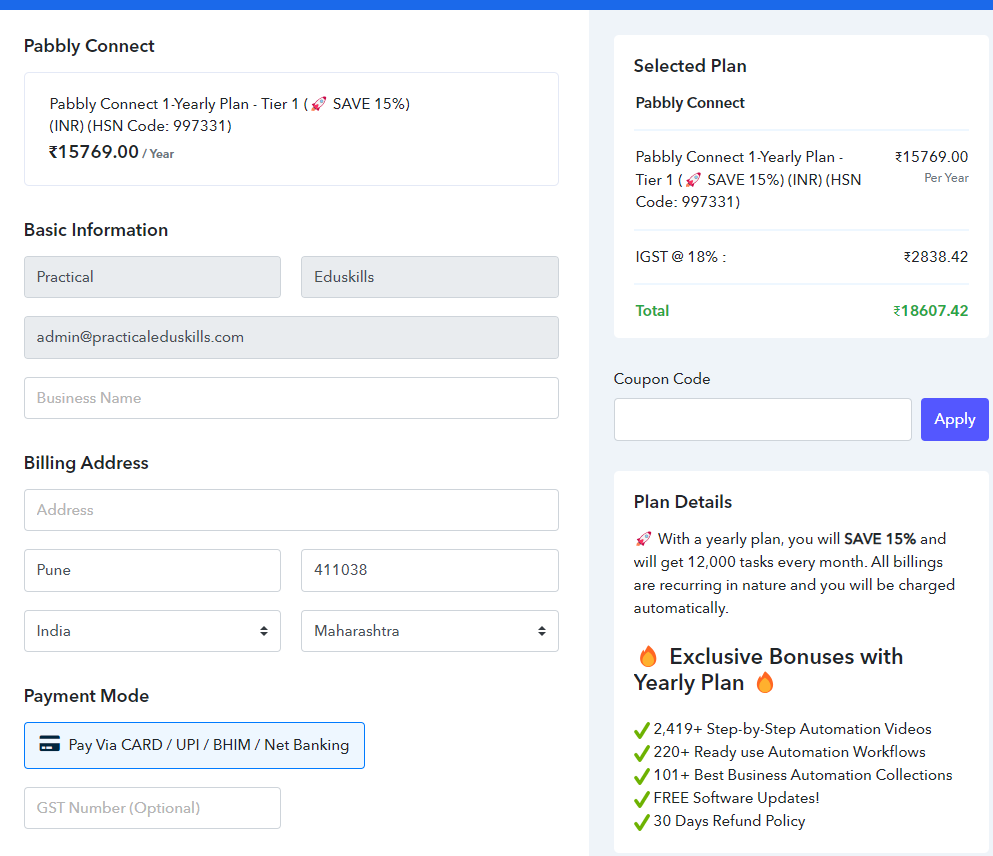Click the checkmark beside Step-by-Step Automation Videos
This screenshot has width=993, height=856.
[642, 730]
